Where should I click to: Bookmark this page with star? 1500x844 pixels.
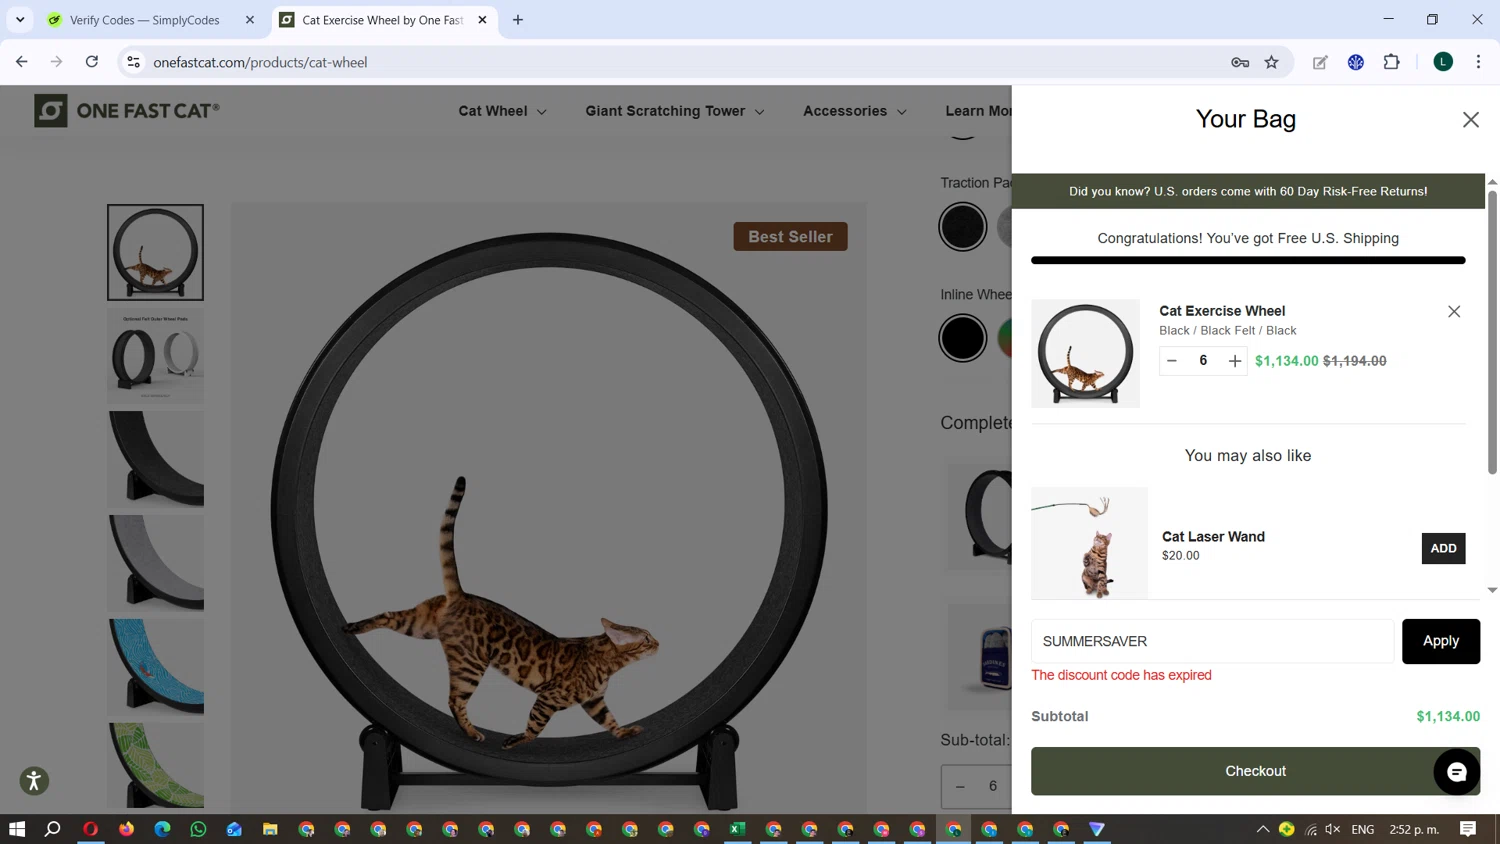1272,62
